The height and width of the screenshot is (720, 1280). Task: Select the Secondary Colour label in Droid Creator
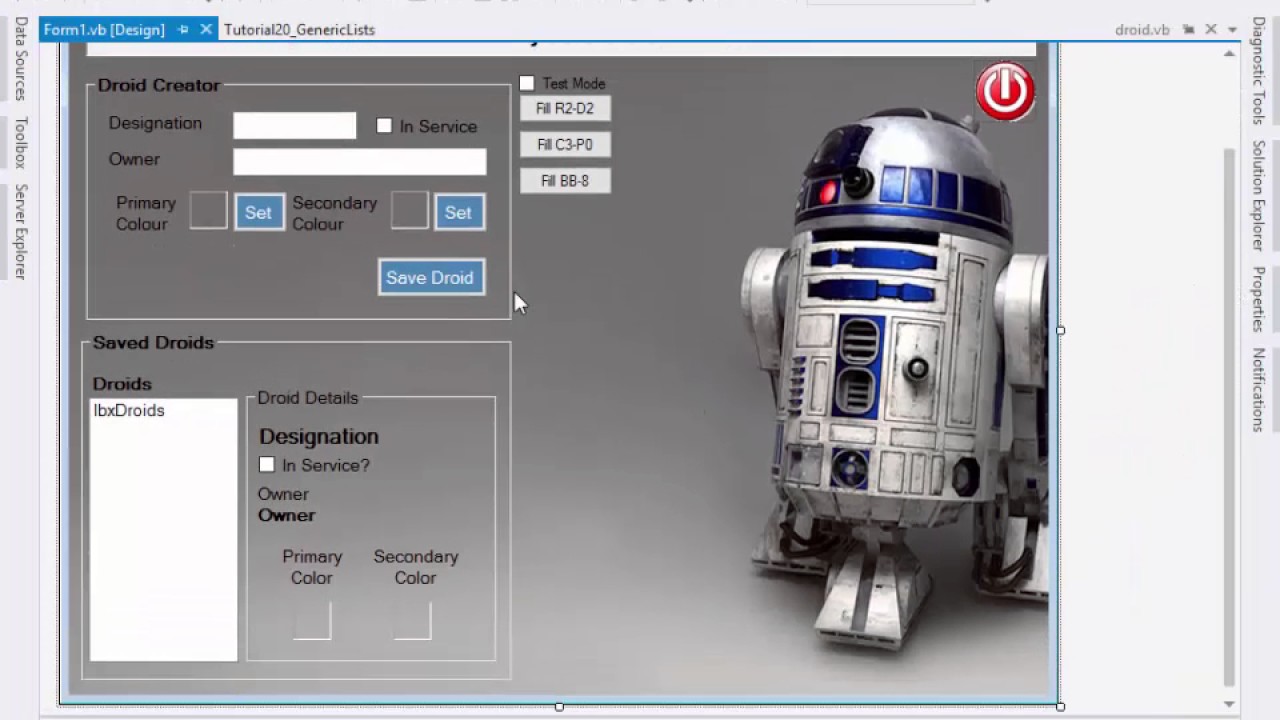click(335, 213)
